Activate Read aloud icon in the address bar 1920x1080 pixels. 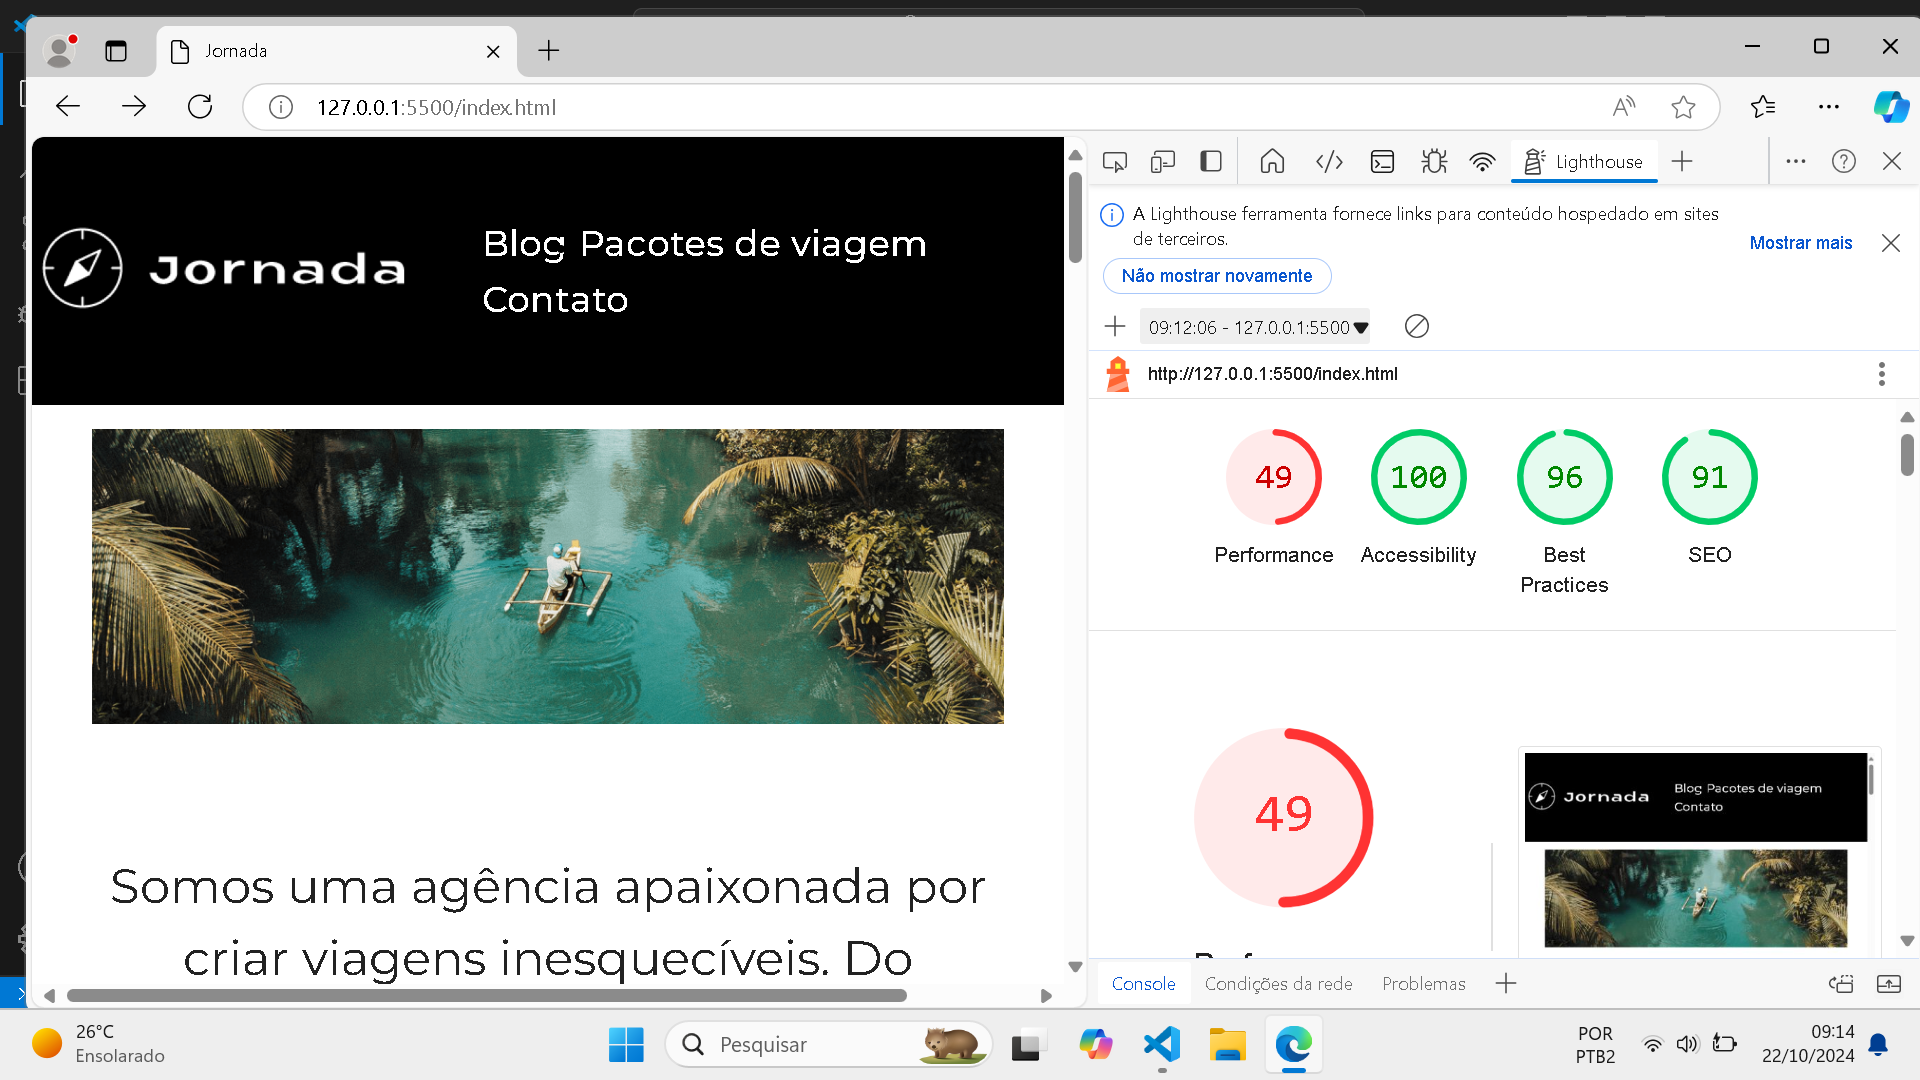click(x=1624, y=107)
